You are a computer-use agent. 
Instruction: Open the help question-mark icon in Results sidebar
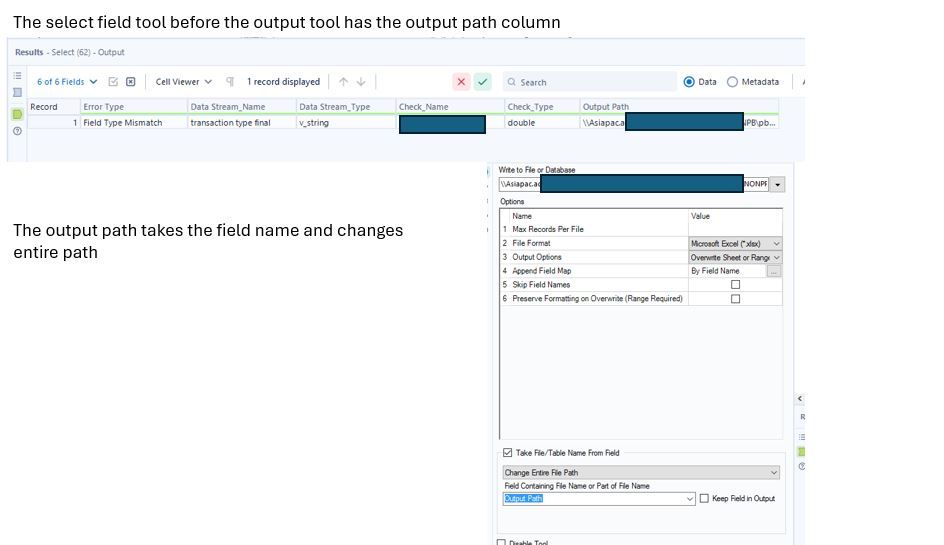(17, 131)
